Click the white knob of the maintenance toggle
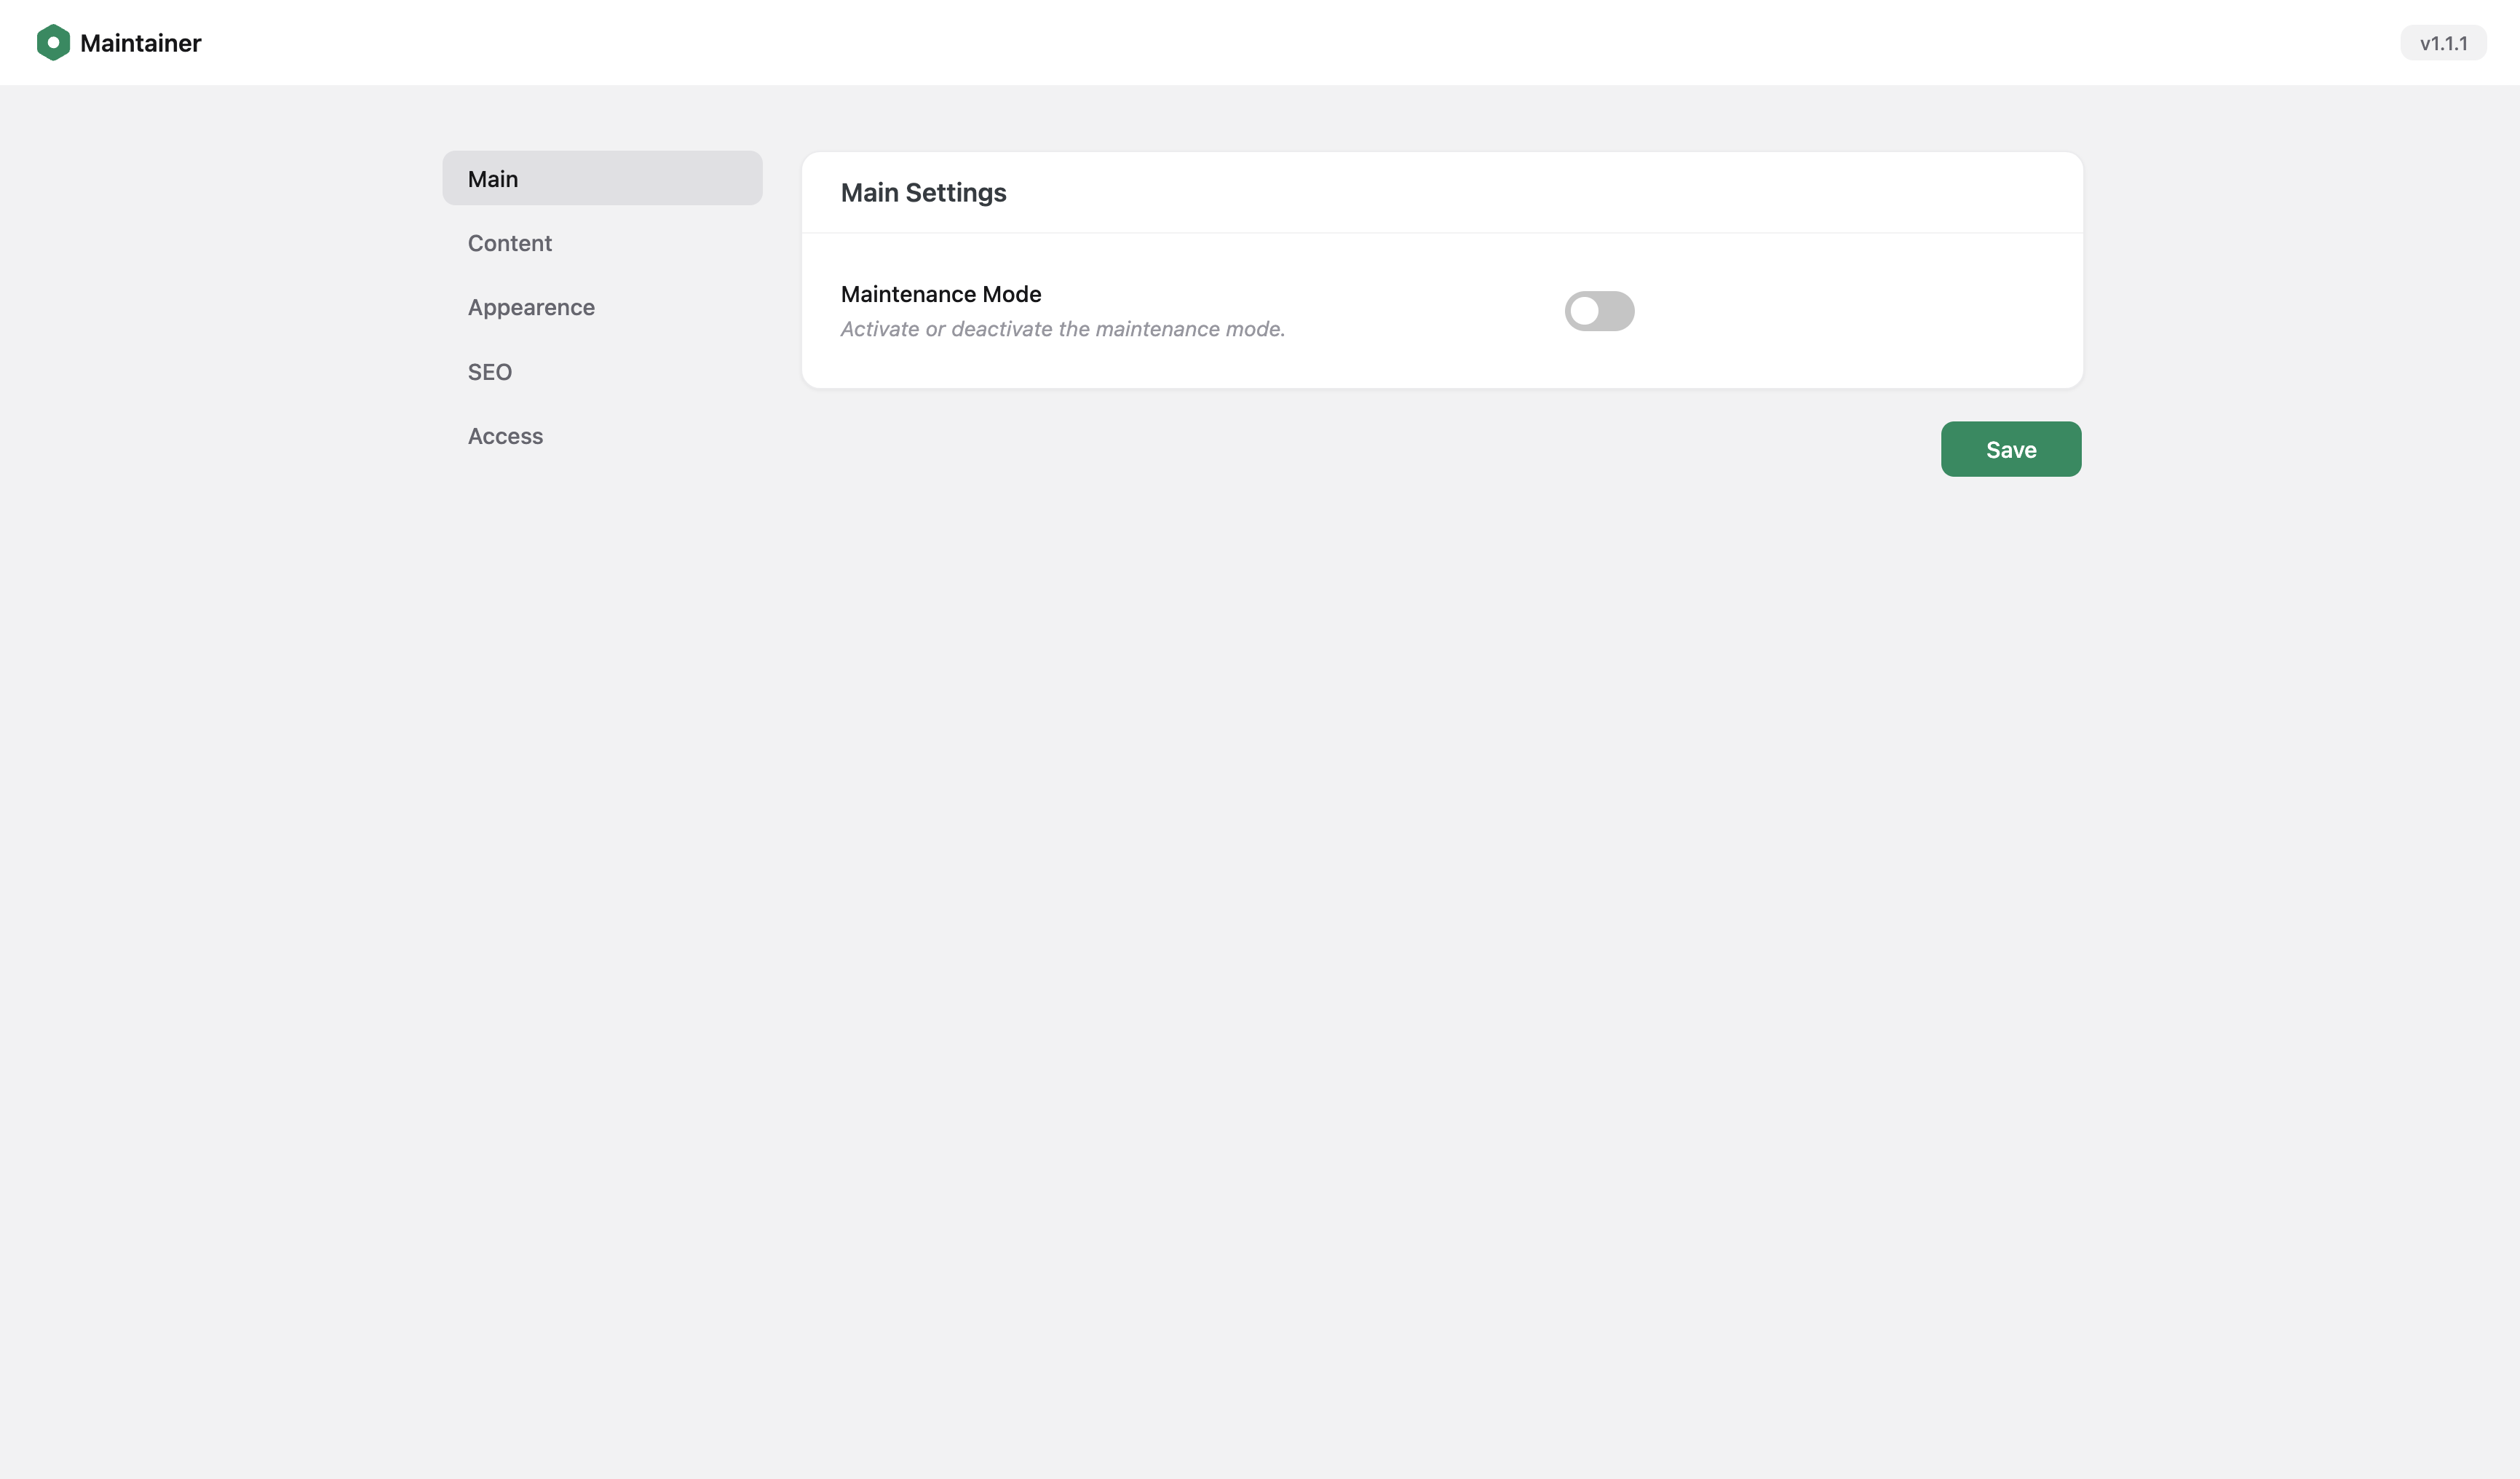This screenshot has height=1479, width=2520. pyautogui.click(x=1584, y=311)
